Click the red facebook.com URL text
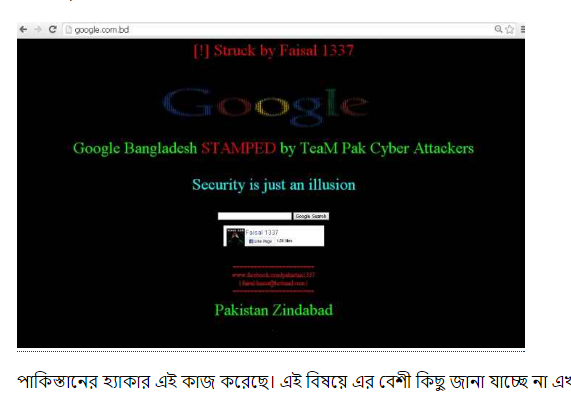The width and height of the screenshot is (571, 402). point(273,275)
